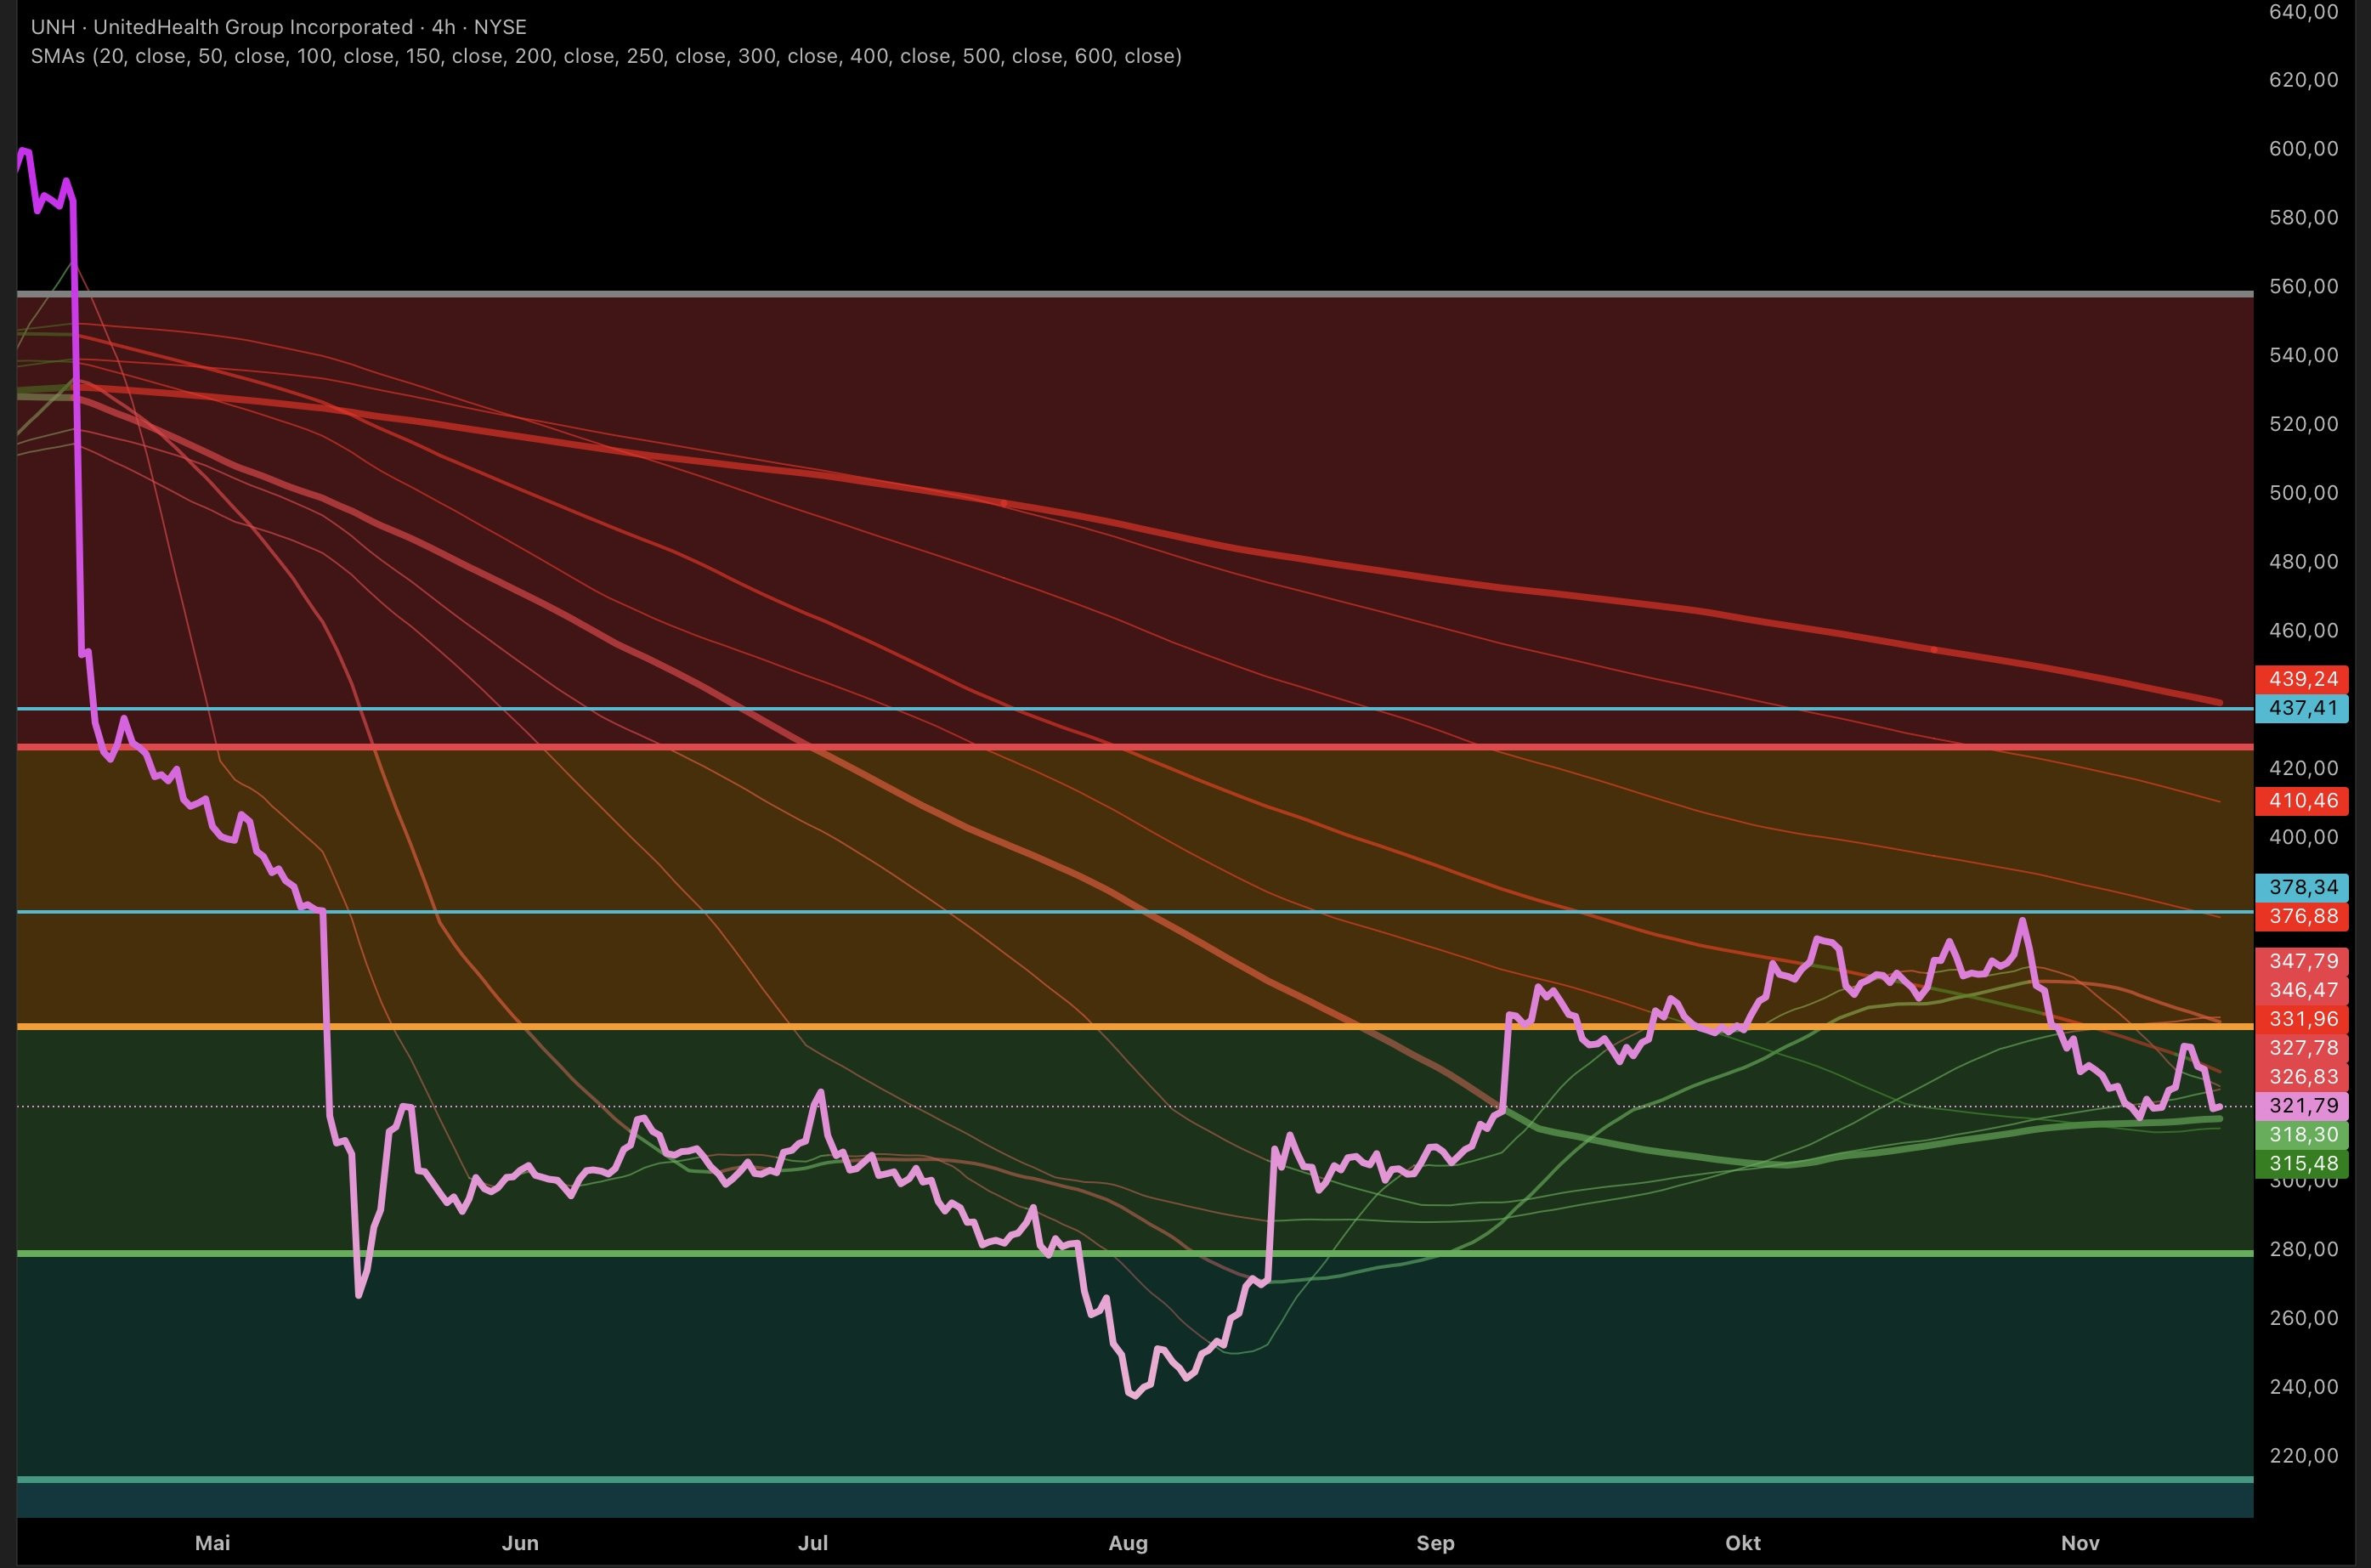Click the 439,24 red price label
Image resolution: width=2371 pixels, height=1568 pixels.
[2303, 680]
